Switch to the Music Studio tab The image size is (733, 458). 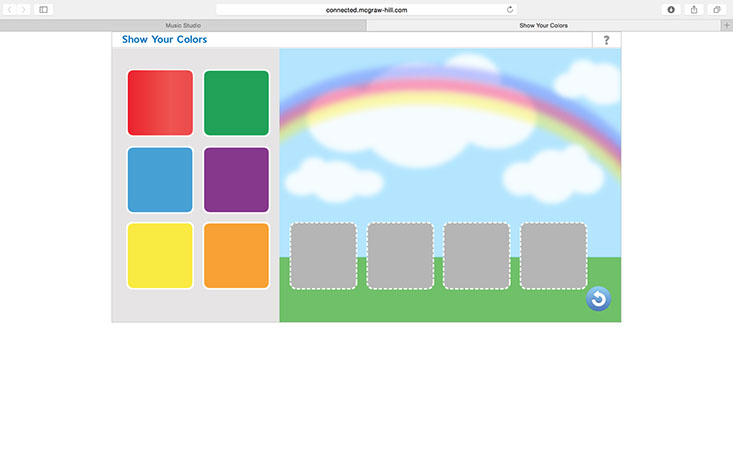[183, 25]
